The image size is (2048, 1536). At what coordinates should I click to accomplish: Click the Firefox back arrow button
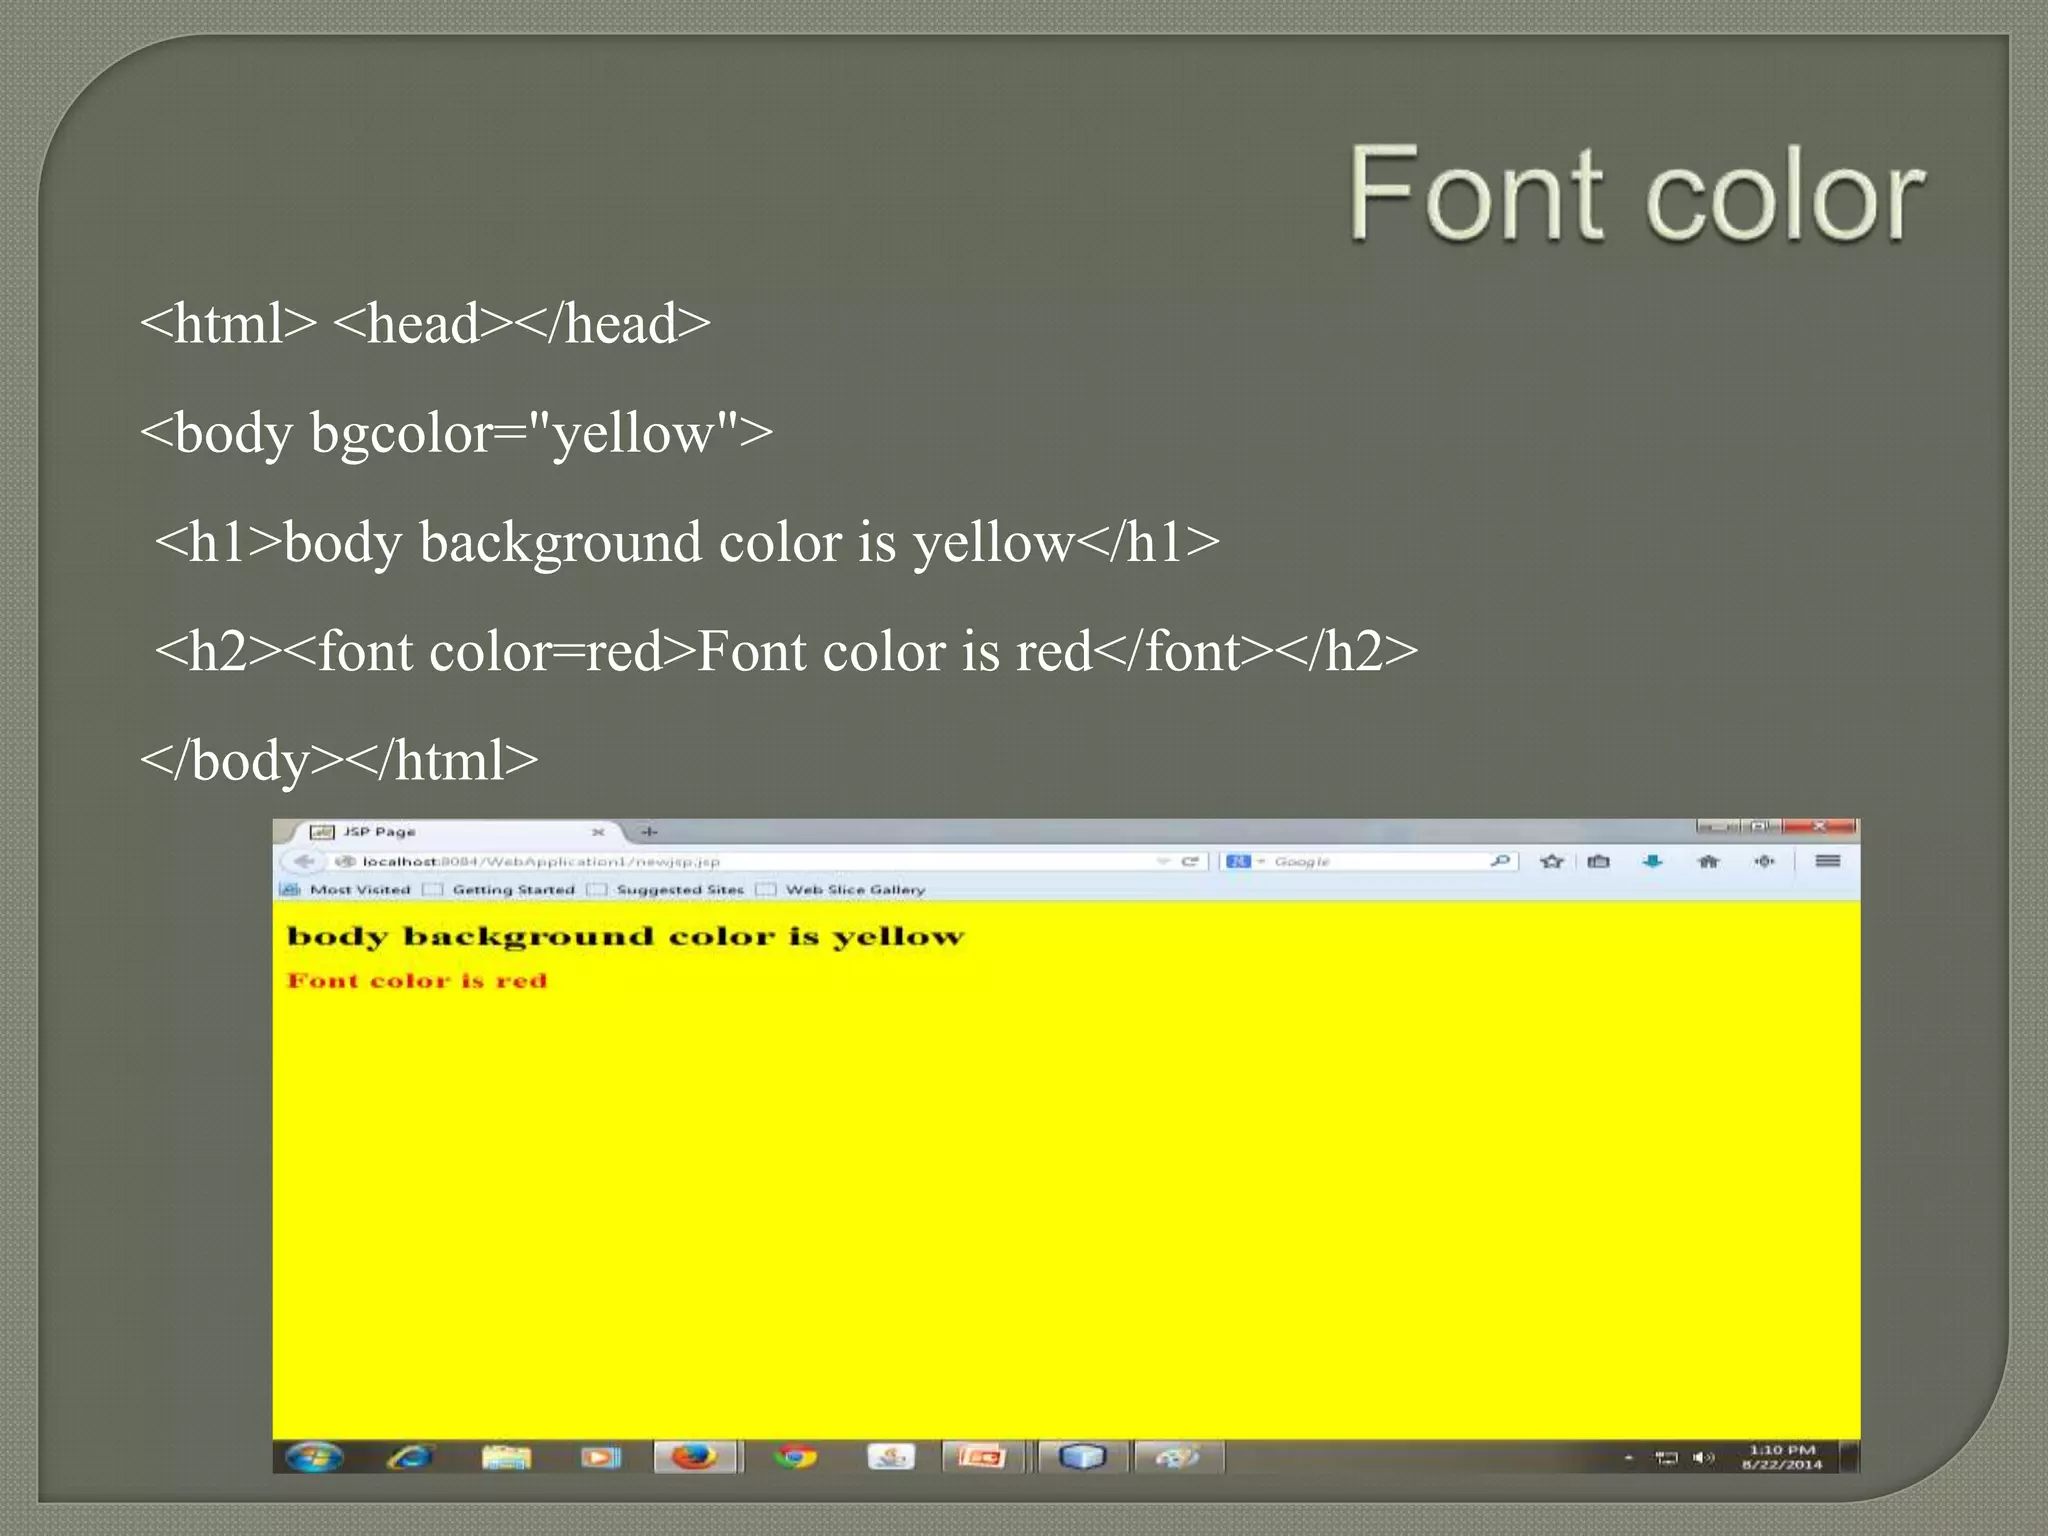pos(303,861)
